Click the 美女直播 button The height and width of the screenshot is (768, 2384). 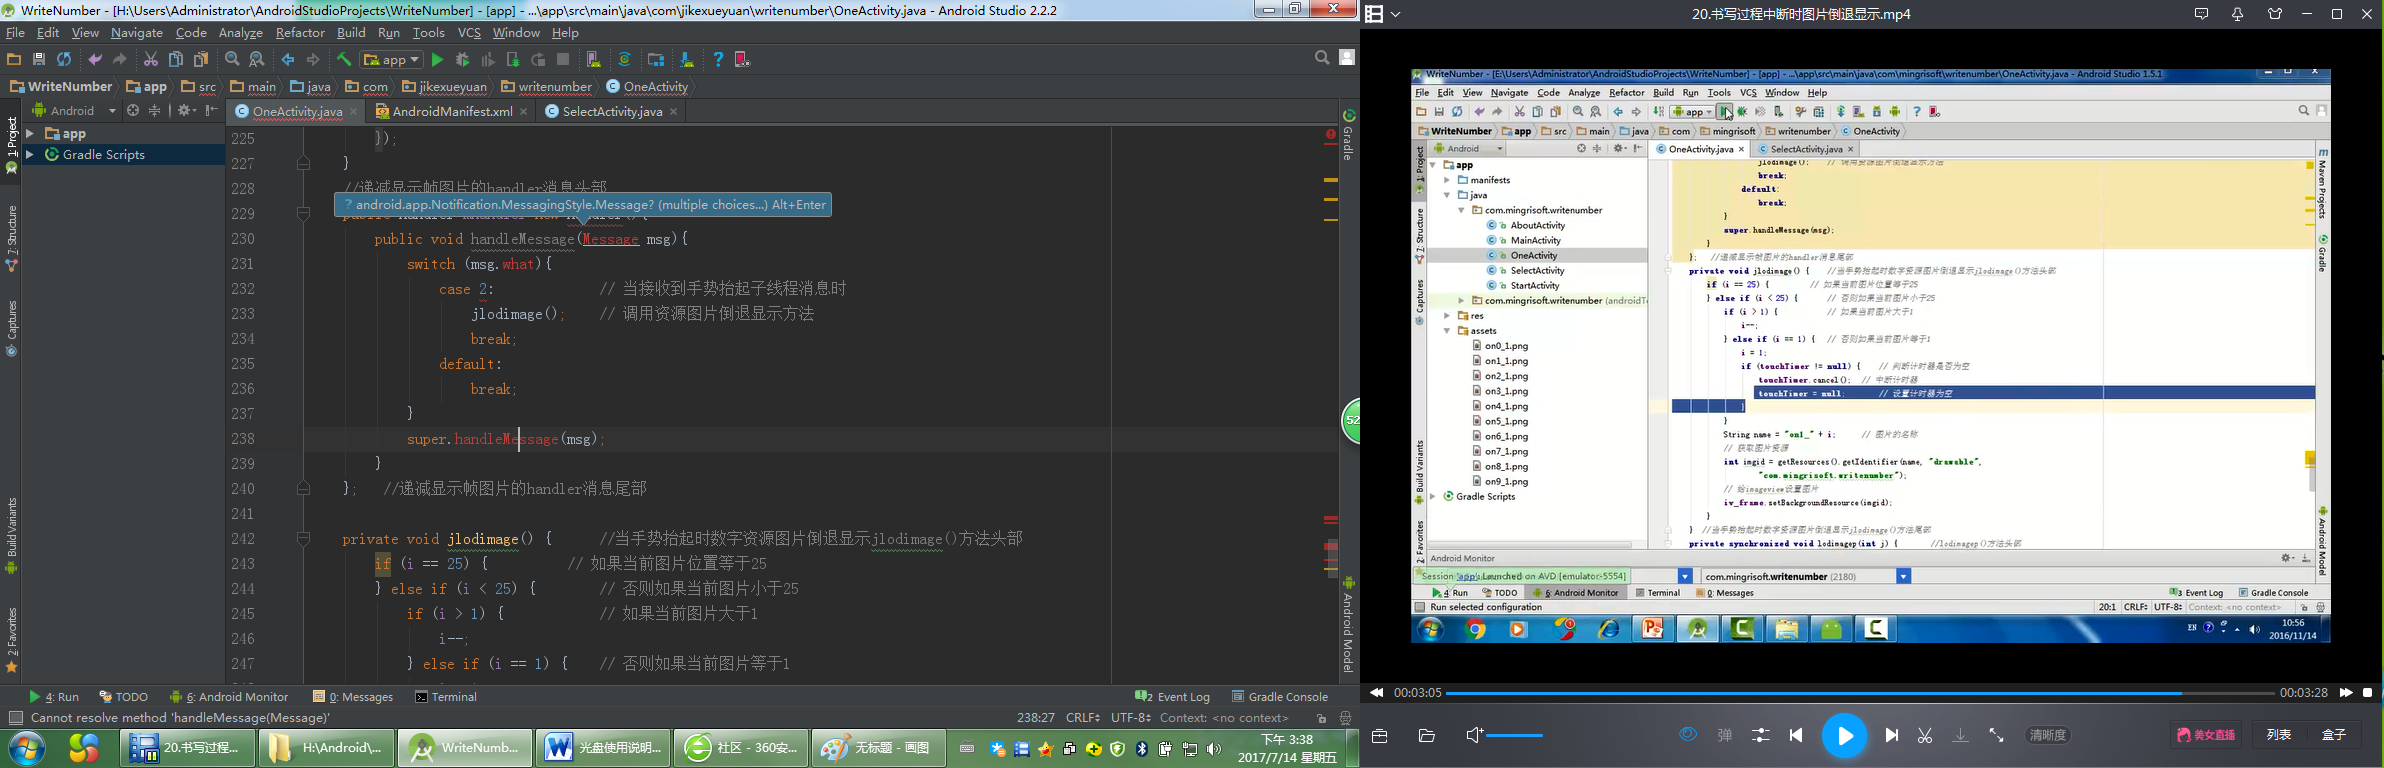point(2206,735)
